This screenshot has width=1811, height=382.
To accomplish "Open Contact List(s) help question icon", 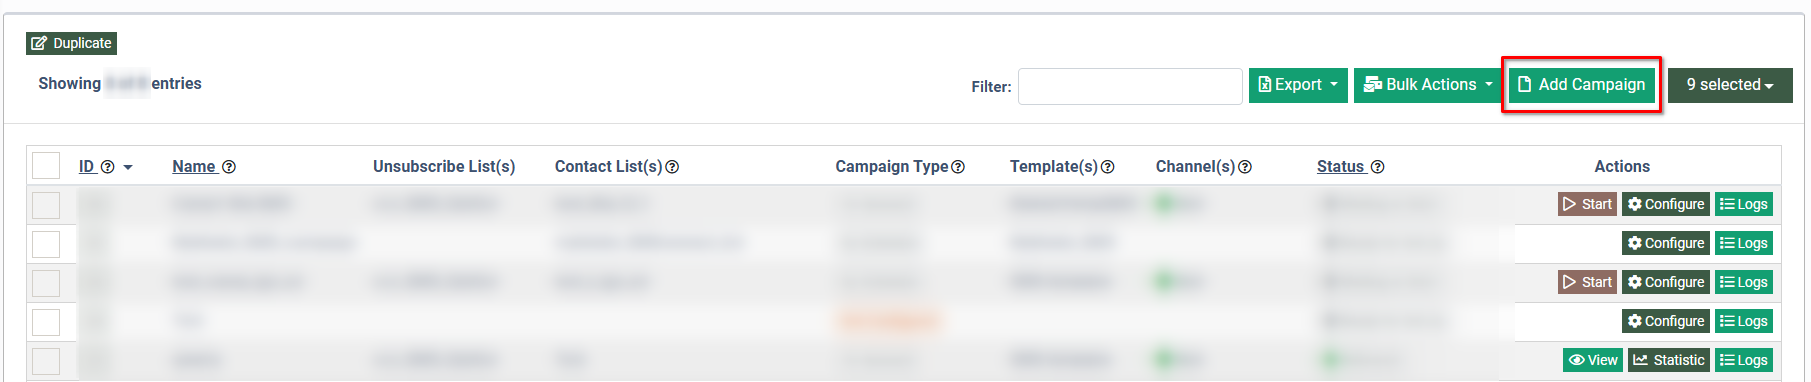I will (x=672, y=167).
